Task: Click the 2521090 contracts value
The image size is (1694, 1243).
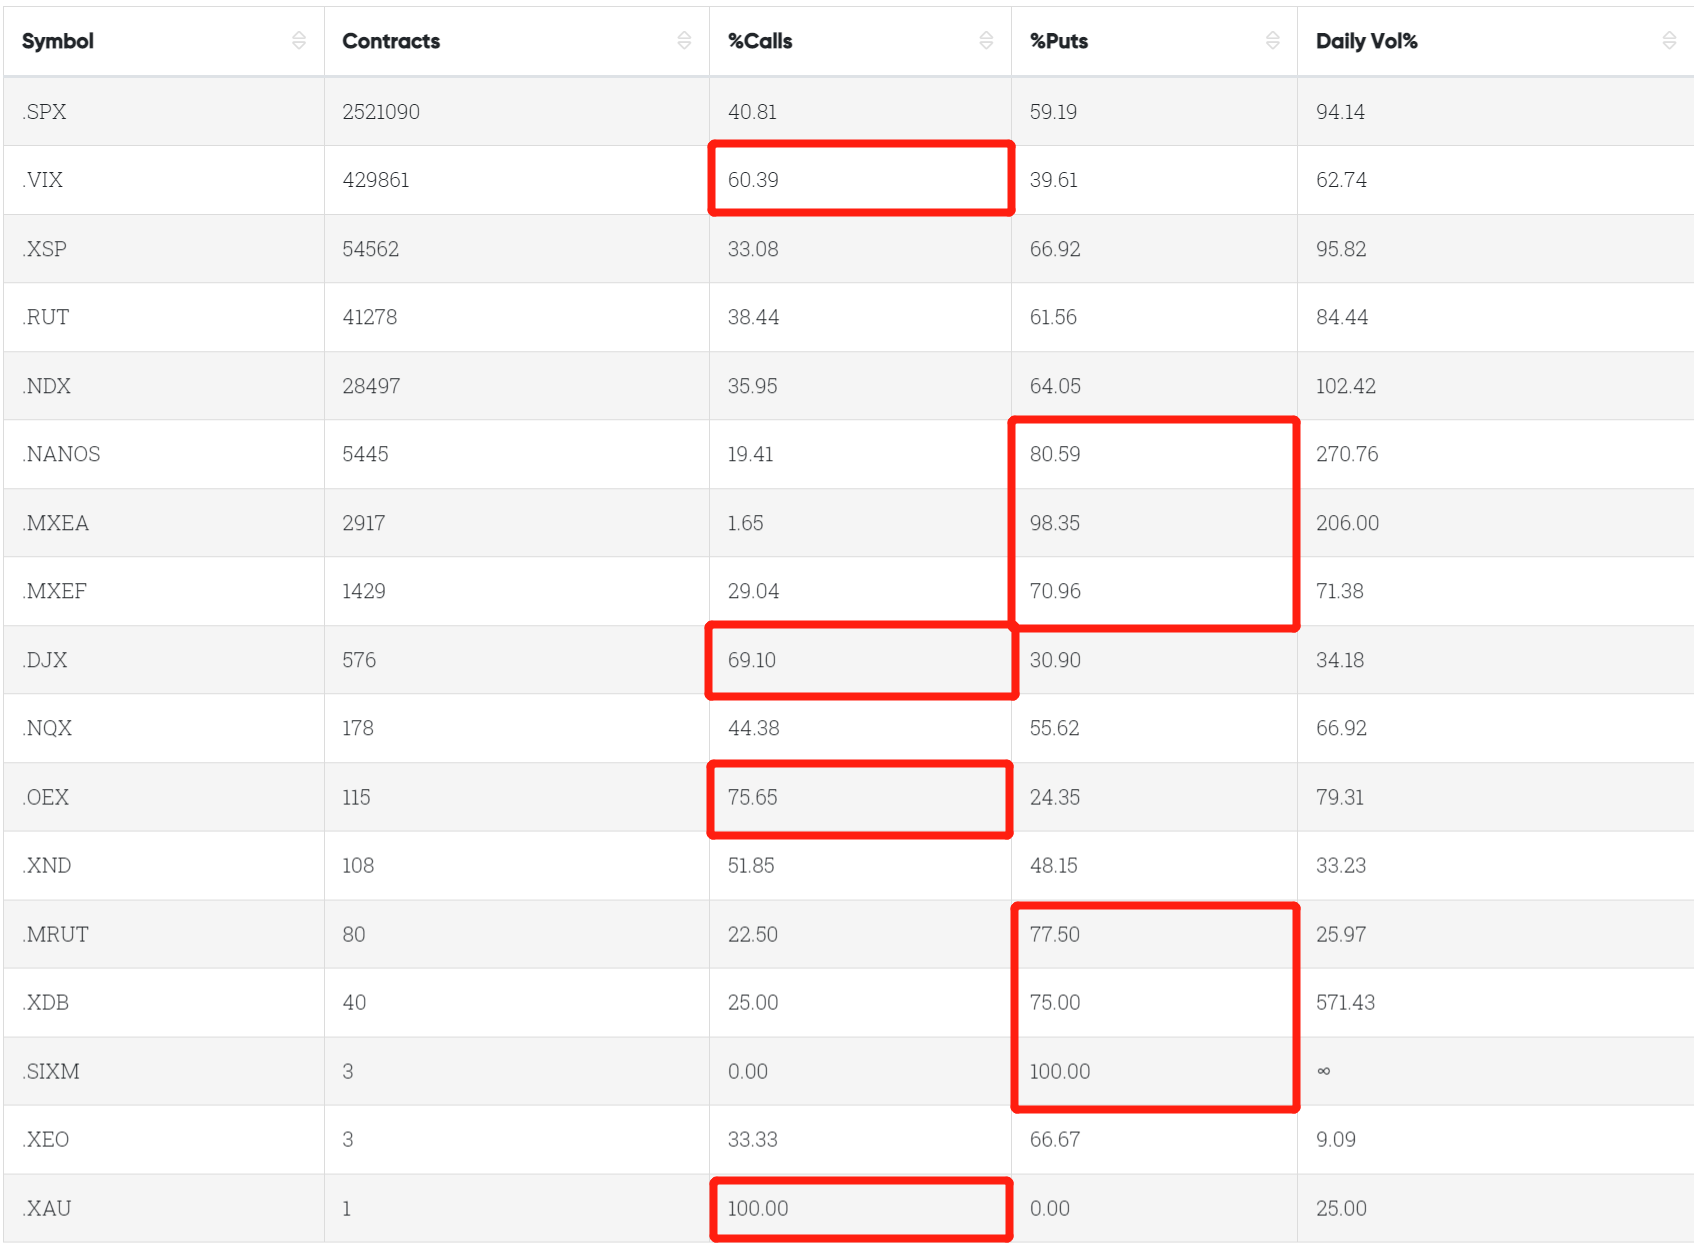Action: pos(381,112)
